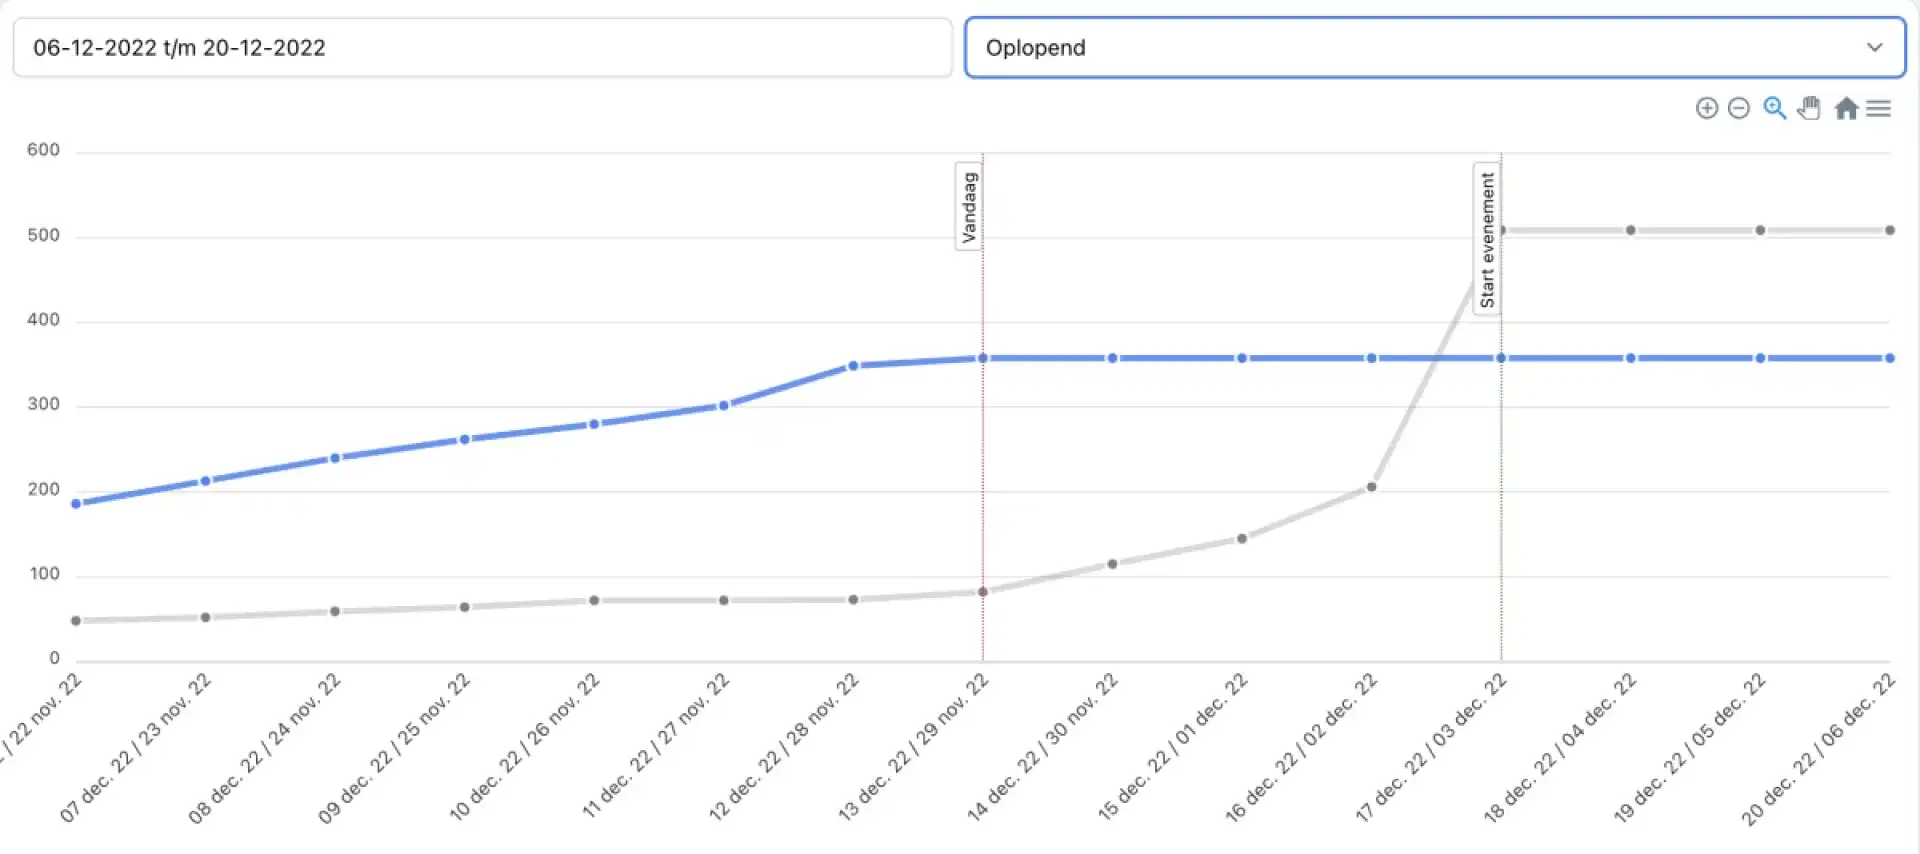Click gray line point at 16 dec. 22
Viewport: 1920px width, 854px height.
click(1371, 487)
